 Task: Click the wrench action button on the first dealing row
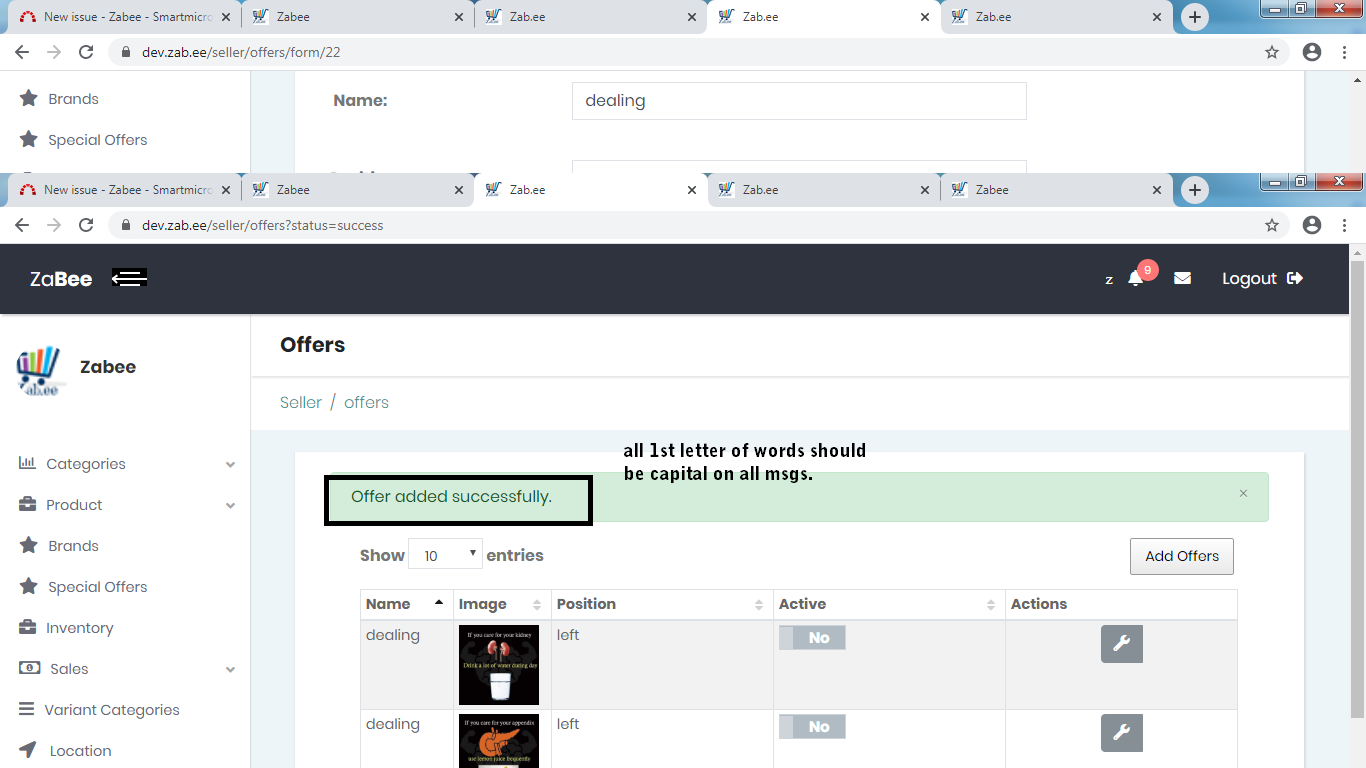coord(1121,644)
